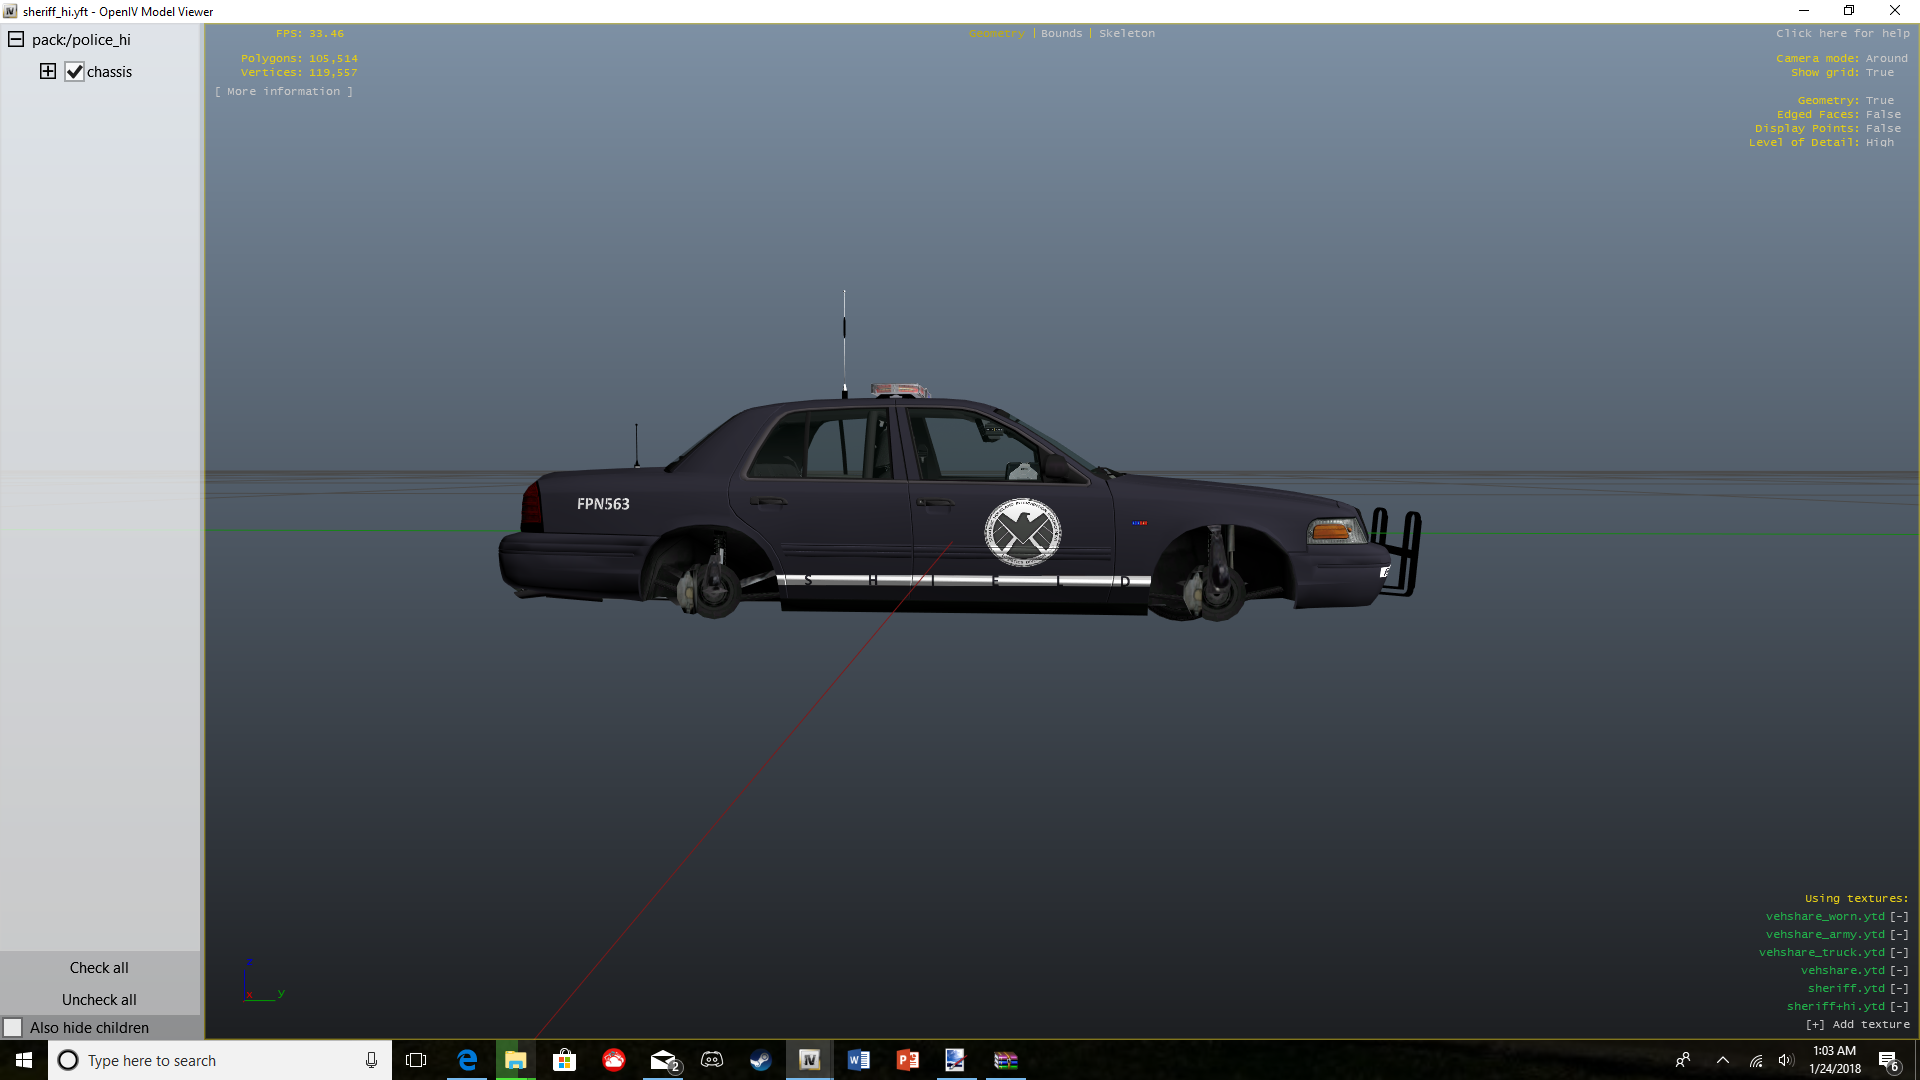
Task: Expand the chassis tree item
Action: pos(48,71)
